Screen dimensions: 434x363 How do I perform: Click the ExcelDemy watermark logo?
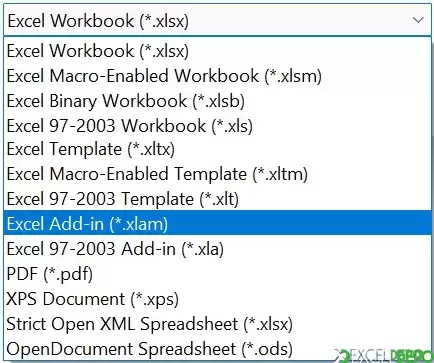383,356
